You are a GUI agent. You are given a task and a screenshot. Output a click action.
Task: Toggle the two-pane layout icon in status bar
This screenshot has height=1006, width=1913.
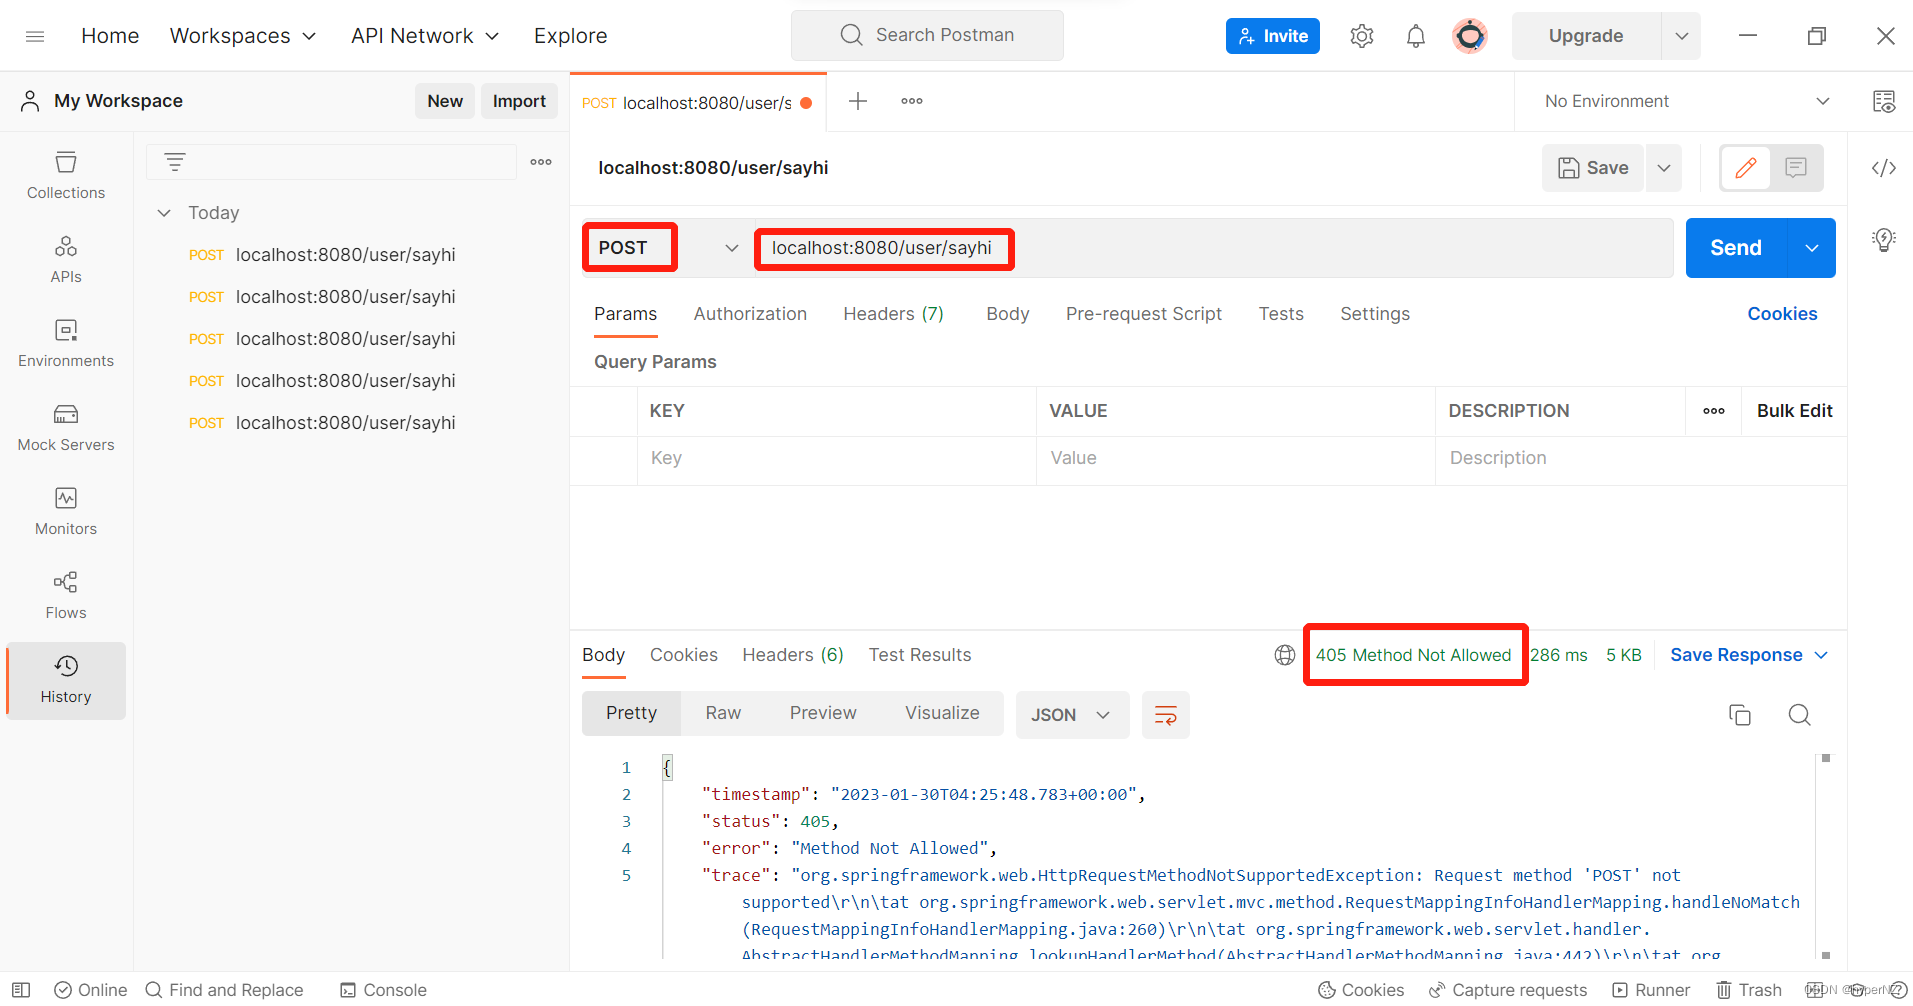tap(21, 990)
